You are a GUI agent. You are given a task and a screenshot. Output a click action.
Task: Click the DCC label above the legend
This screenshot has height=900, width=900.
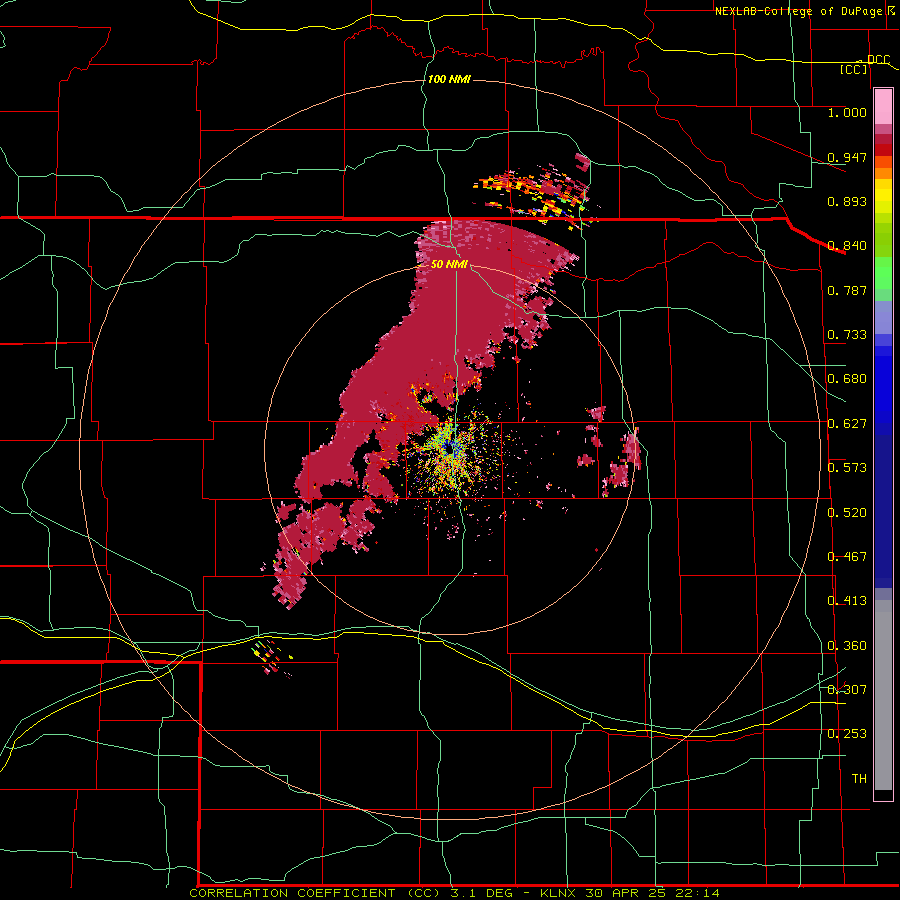(879, 59)
